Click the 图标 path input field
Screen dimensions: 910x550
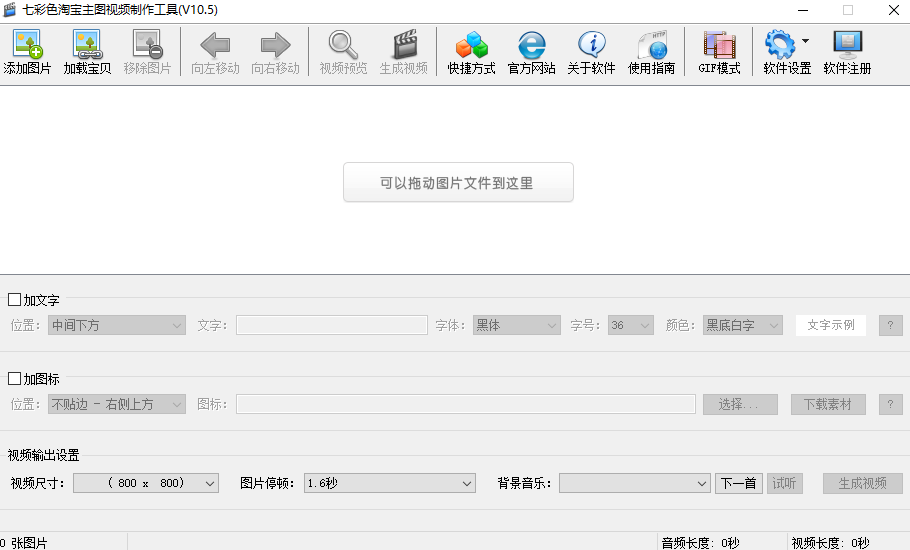[466, 404]
